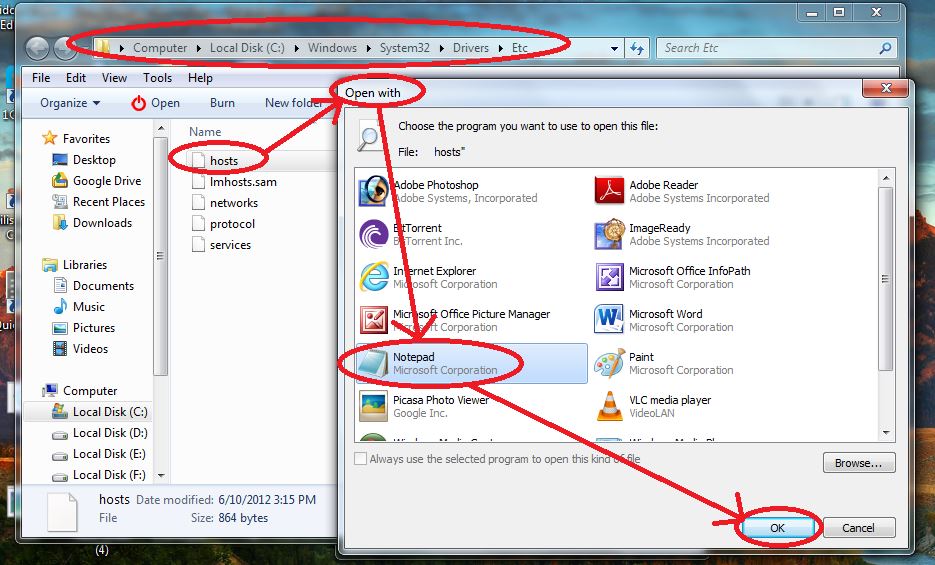Click OK in the Open with dialog

point(778,527)
